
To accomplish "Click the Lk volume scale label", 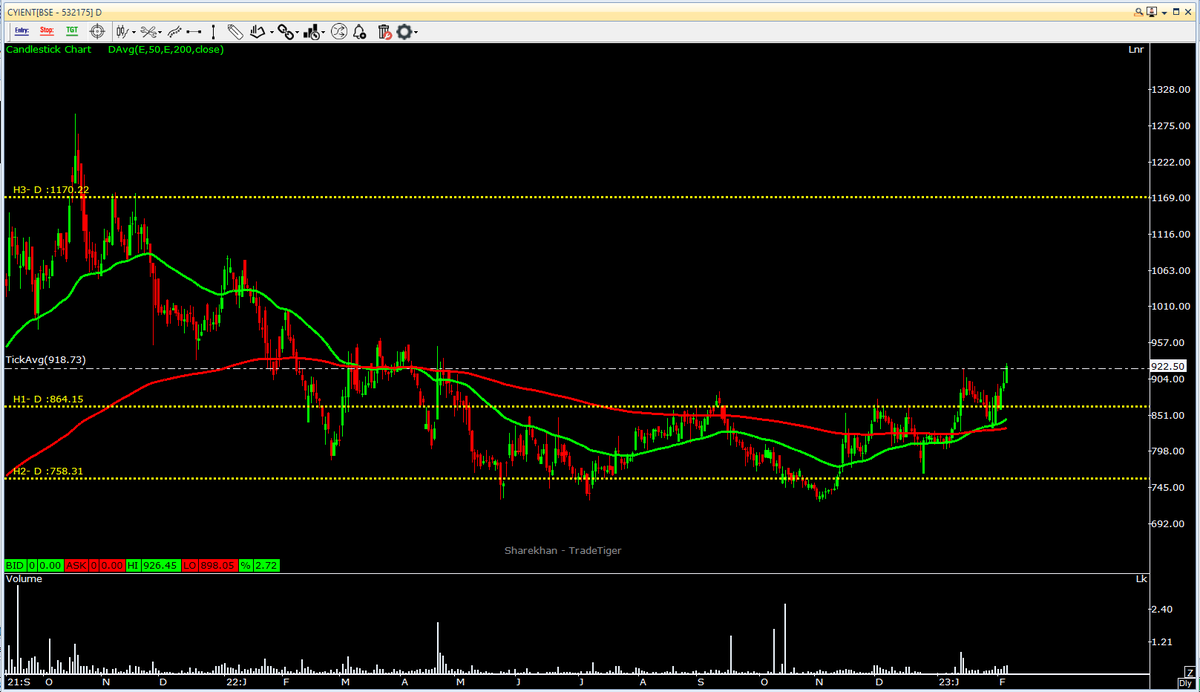I will [x=1141, y=578].
